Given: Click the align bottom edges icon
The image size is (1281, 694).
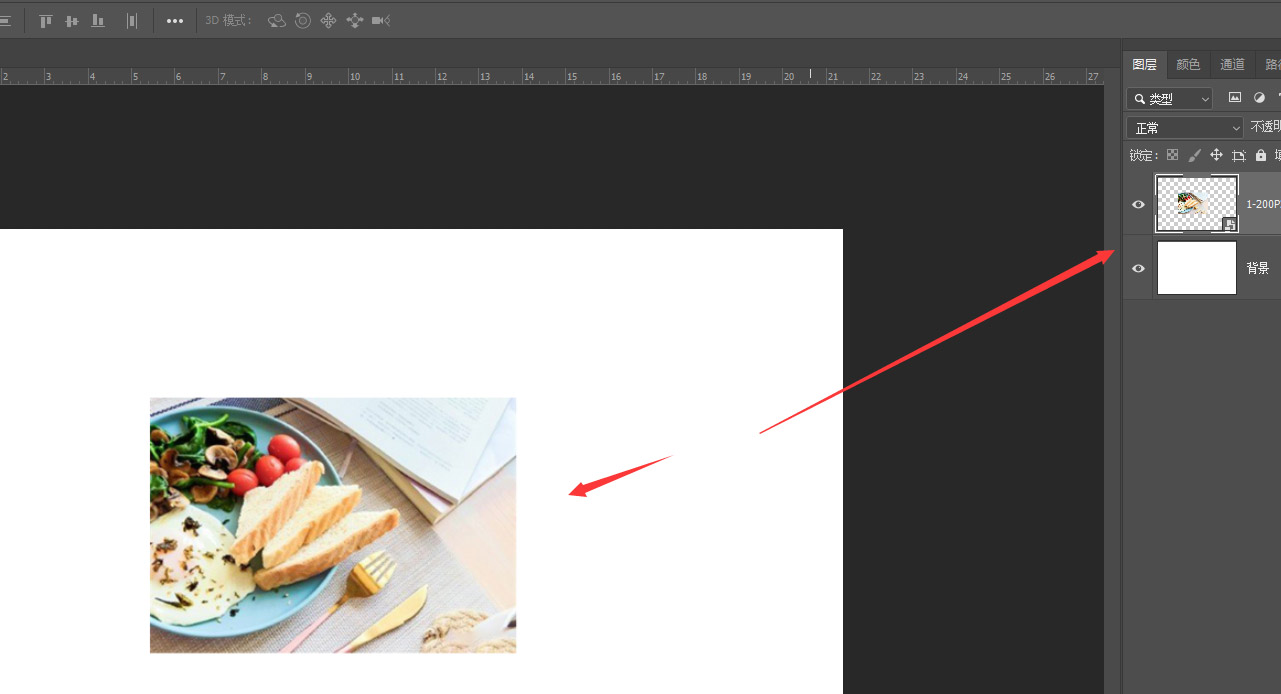Looking at the screenshot, I should [98, 20].
